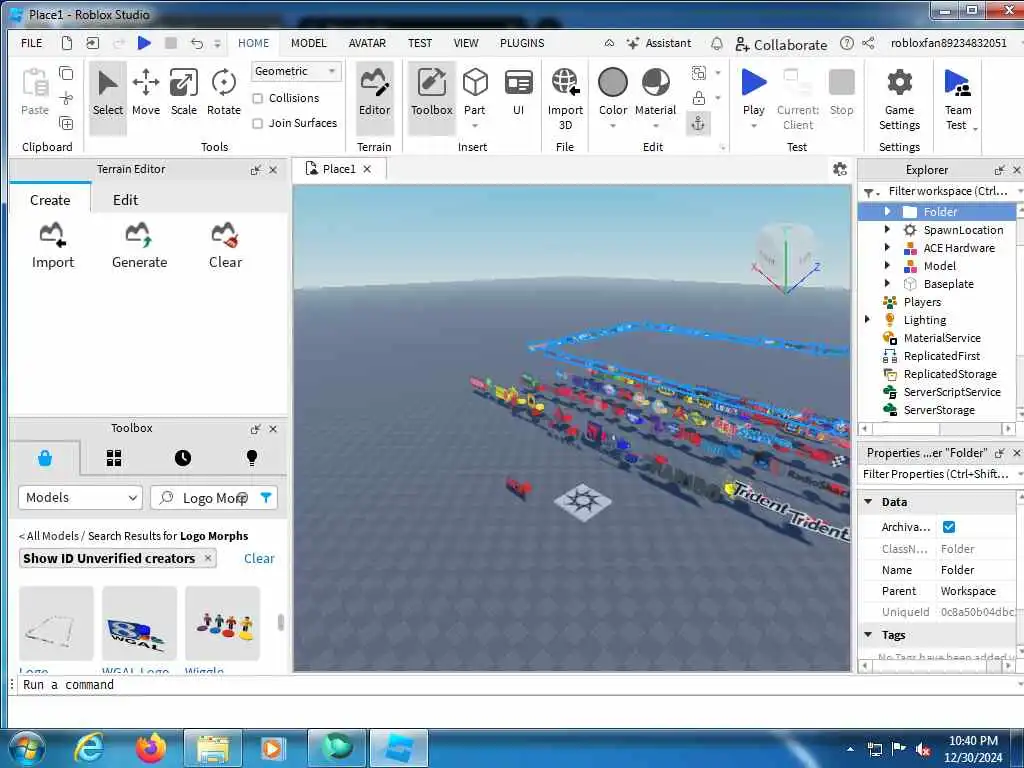Screen dimensions: 1024x768
Task: Click the Clear filters link
Action: 259,558
